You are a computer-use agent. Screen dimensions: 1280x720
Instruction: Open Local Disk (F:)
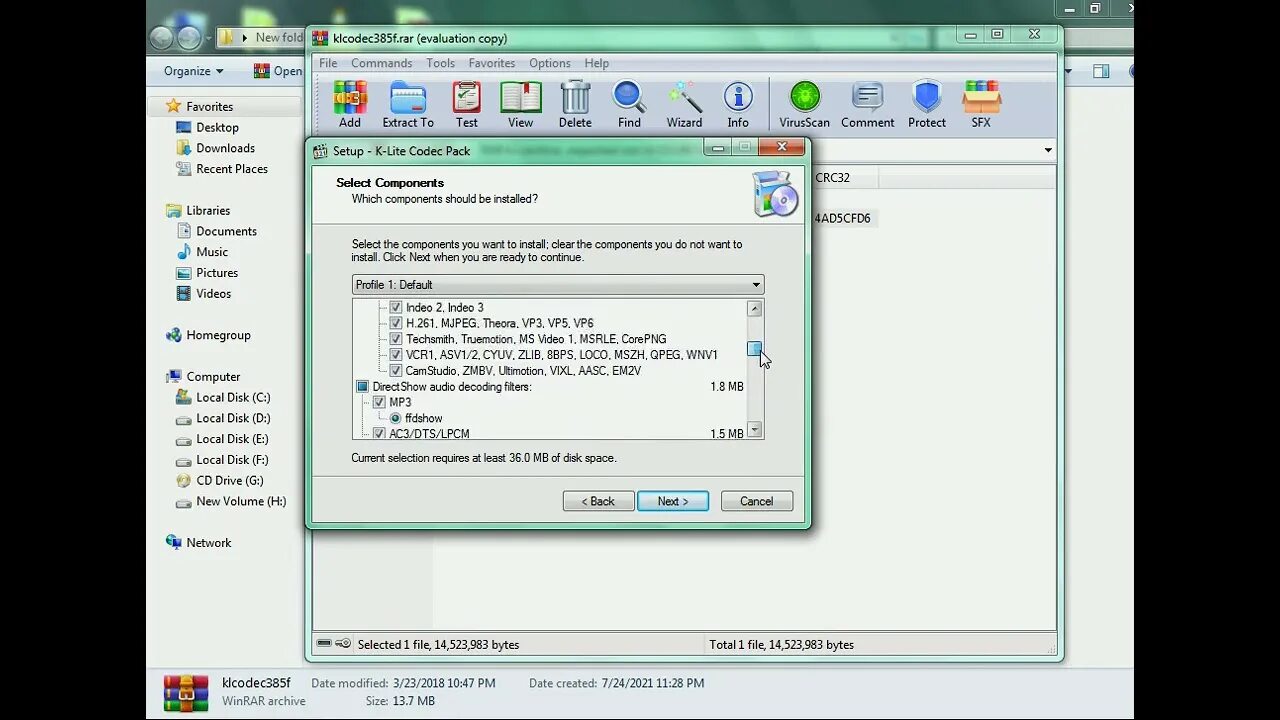[233, 460]
